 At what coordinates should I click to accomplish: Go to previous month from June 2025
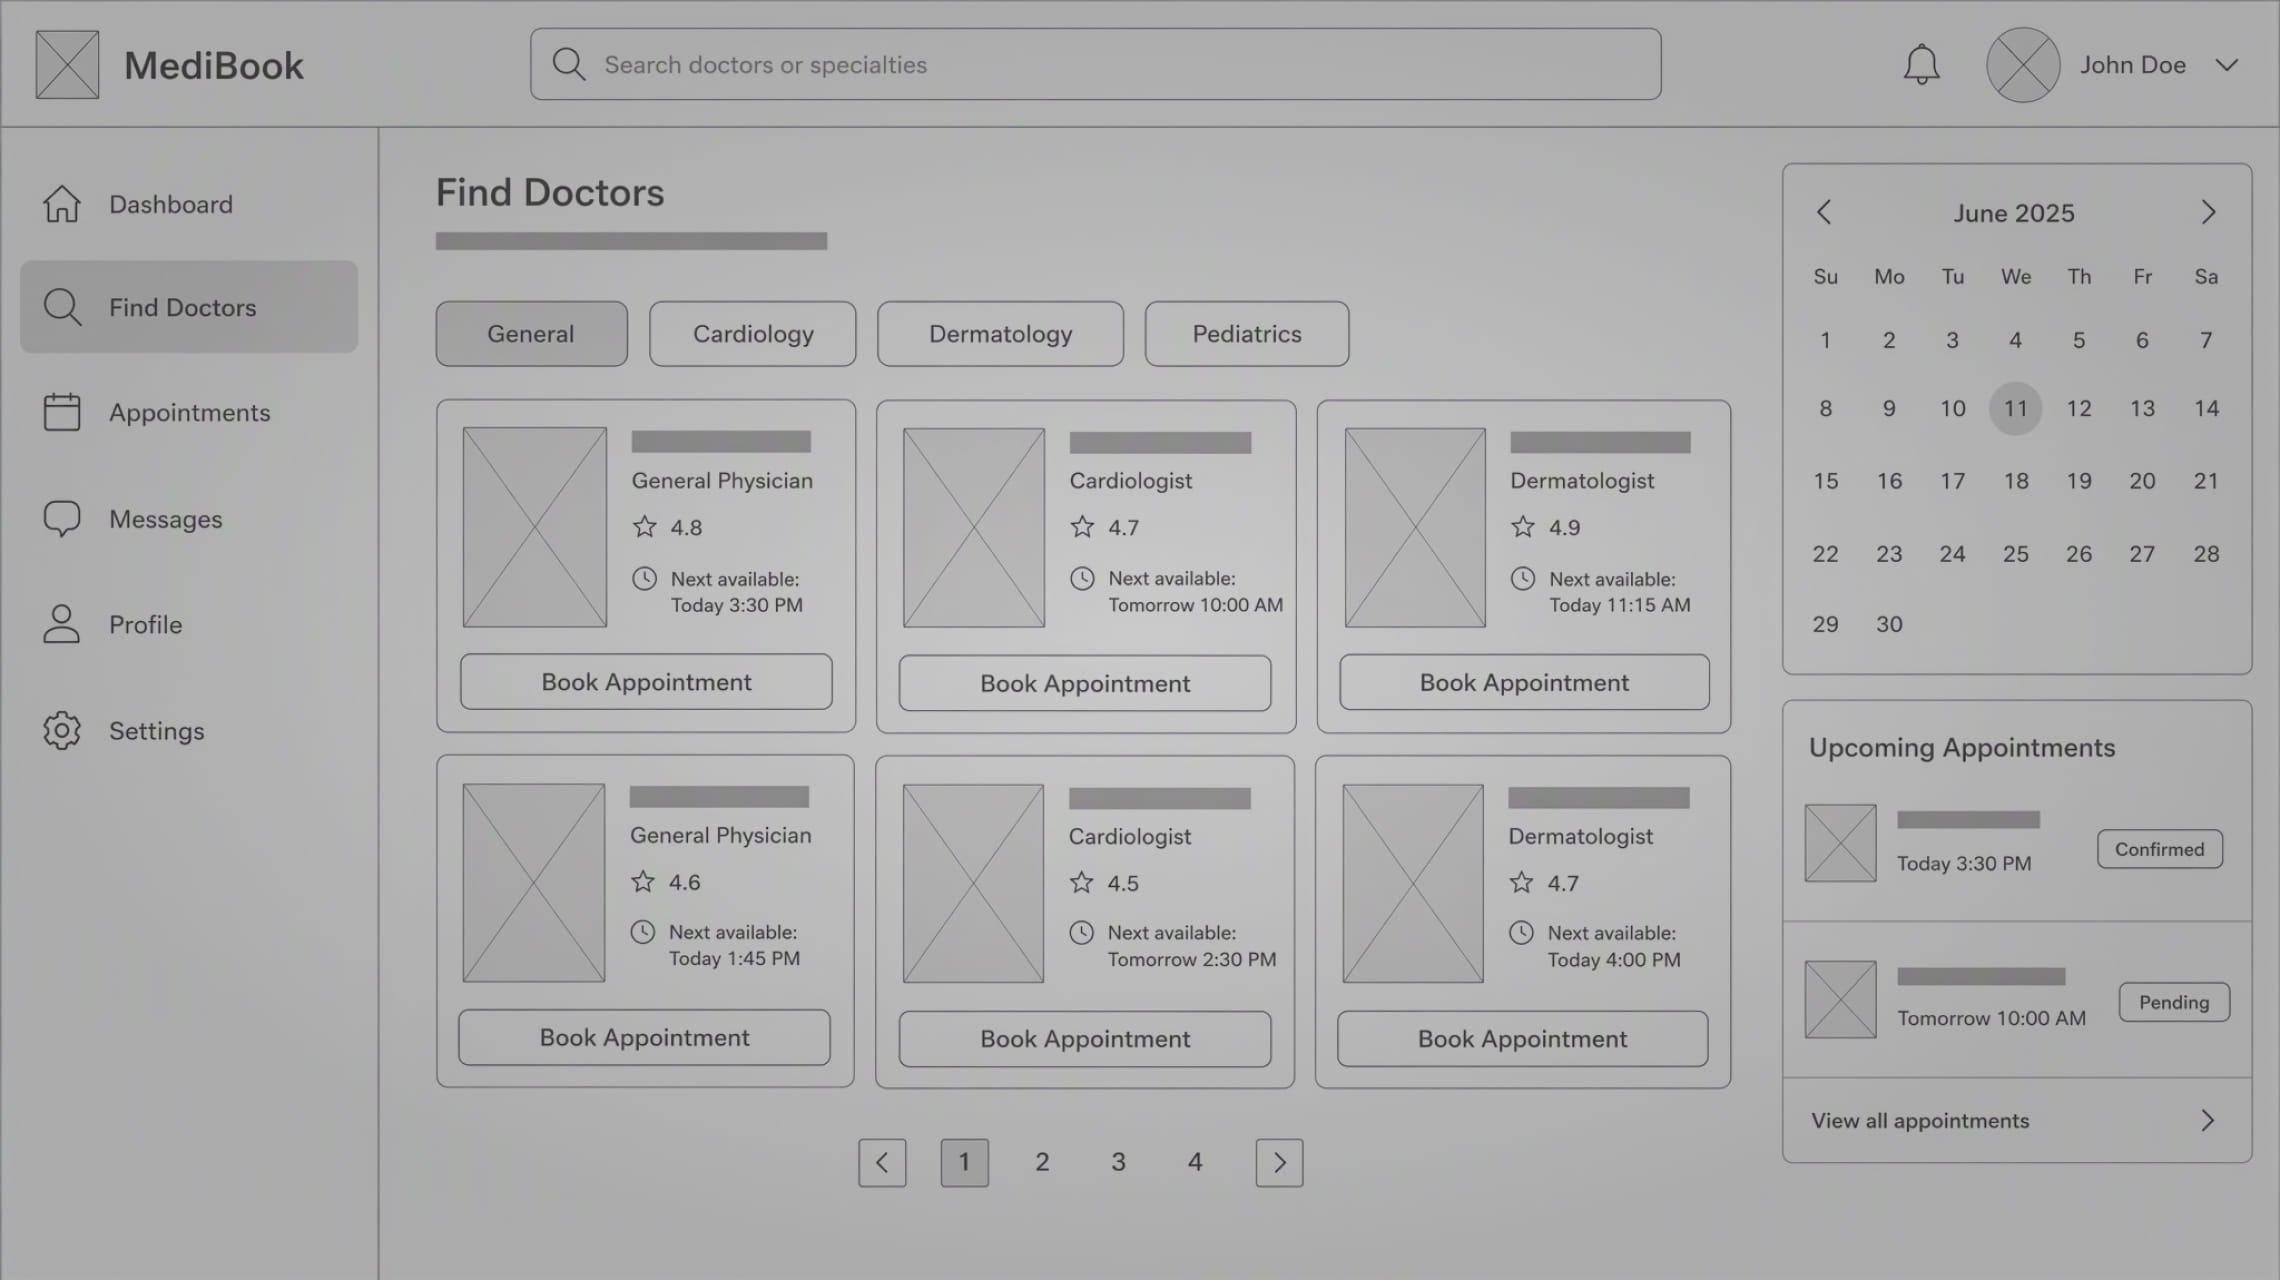1824,212
